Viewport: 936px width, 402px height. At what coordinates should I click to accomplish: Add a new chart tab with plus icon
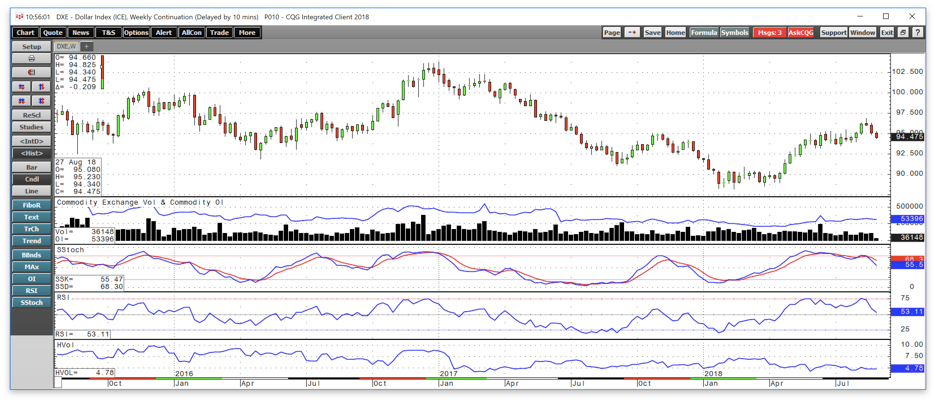pyautogui.click(x=87, y=47)
